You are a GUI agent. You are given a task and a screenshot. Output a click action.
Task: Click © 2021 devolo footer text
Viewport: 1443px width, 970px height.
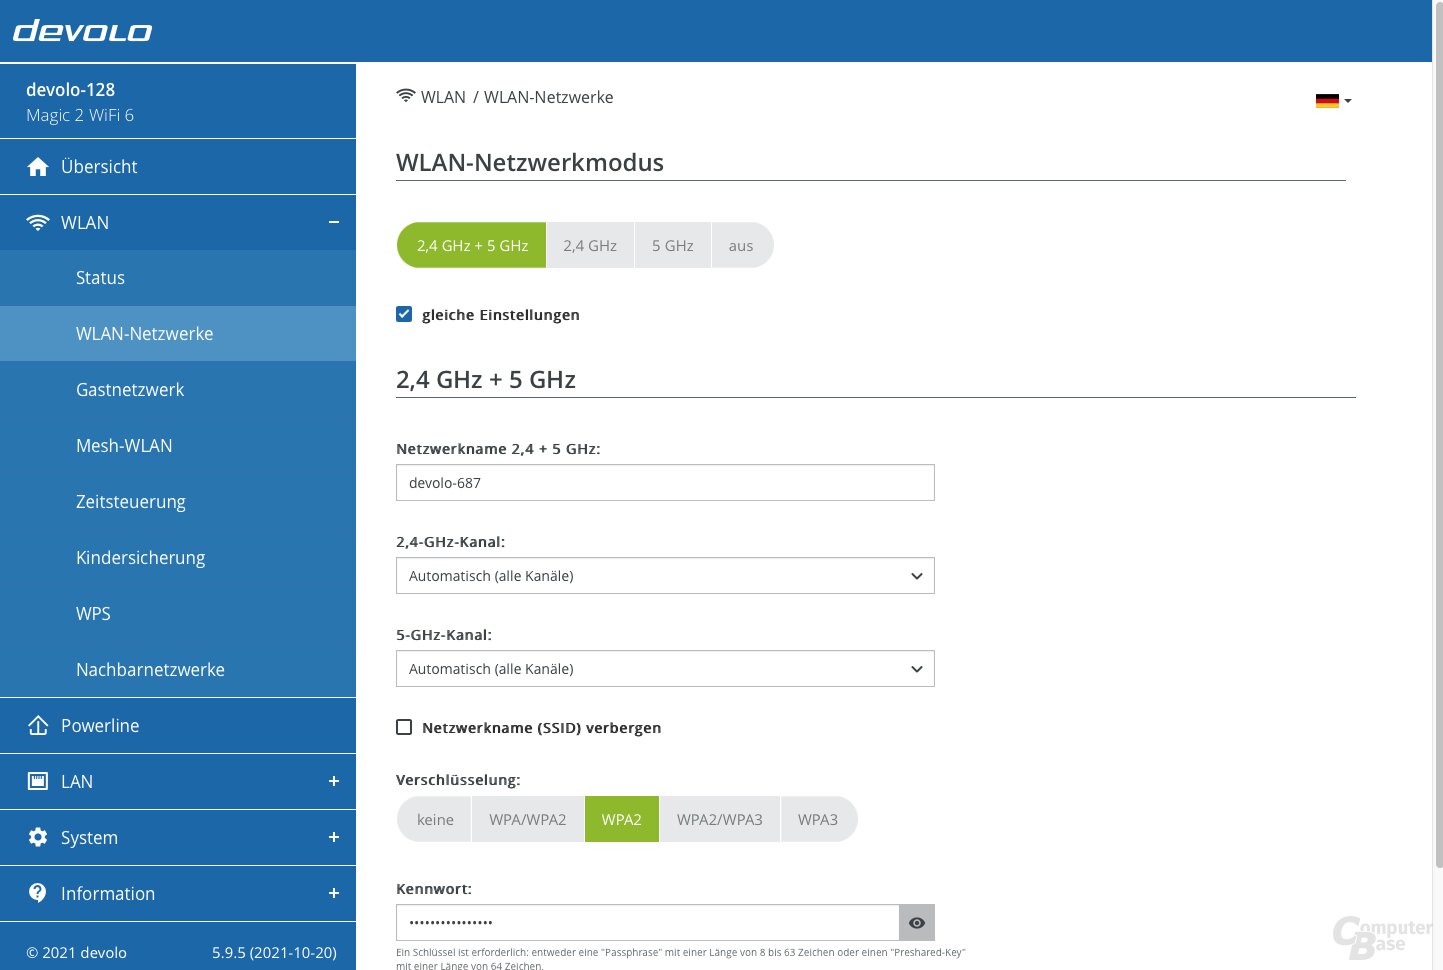tap(76, 953)
